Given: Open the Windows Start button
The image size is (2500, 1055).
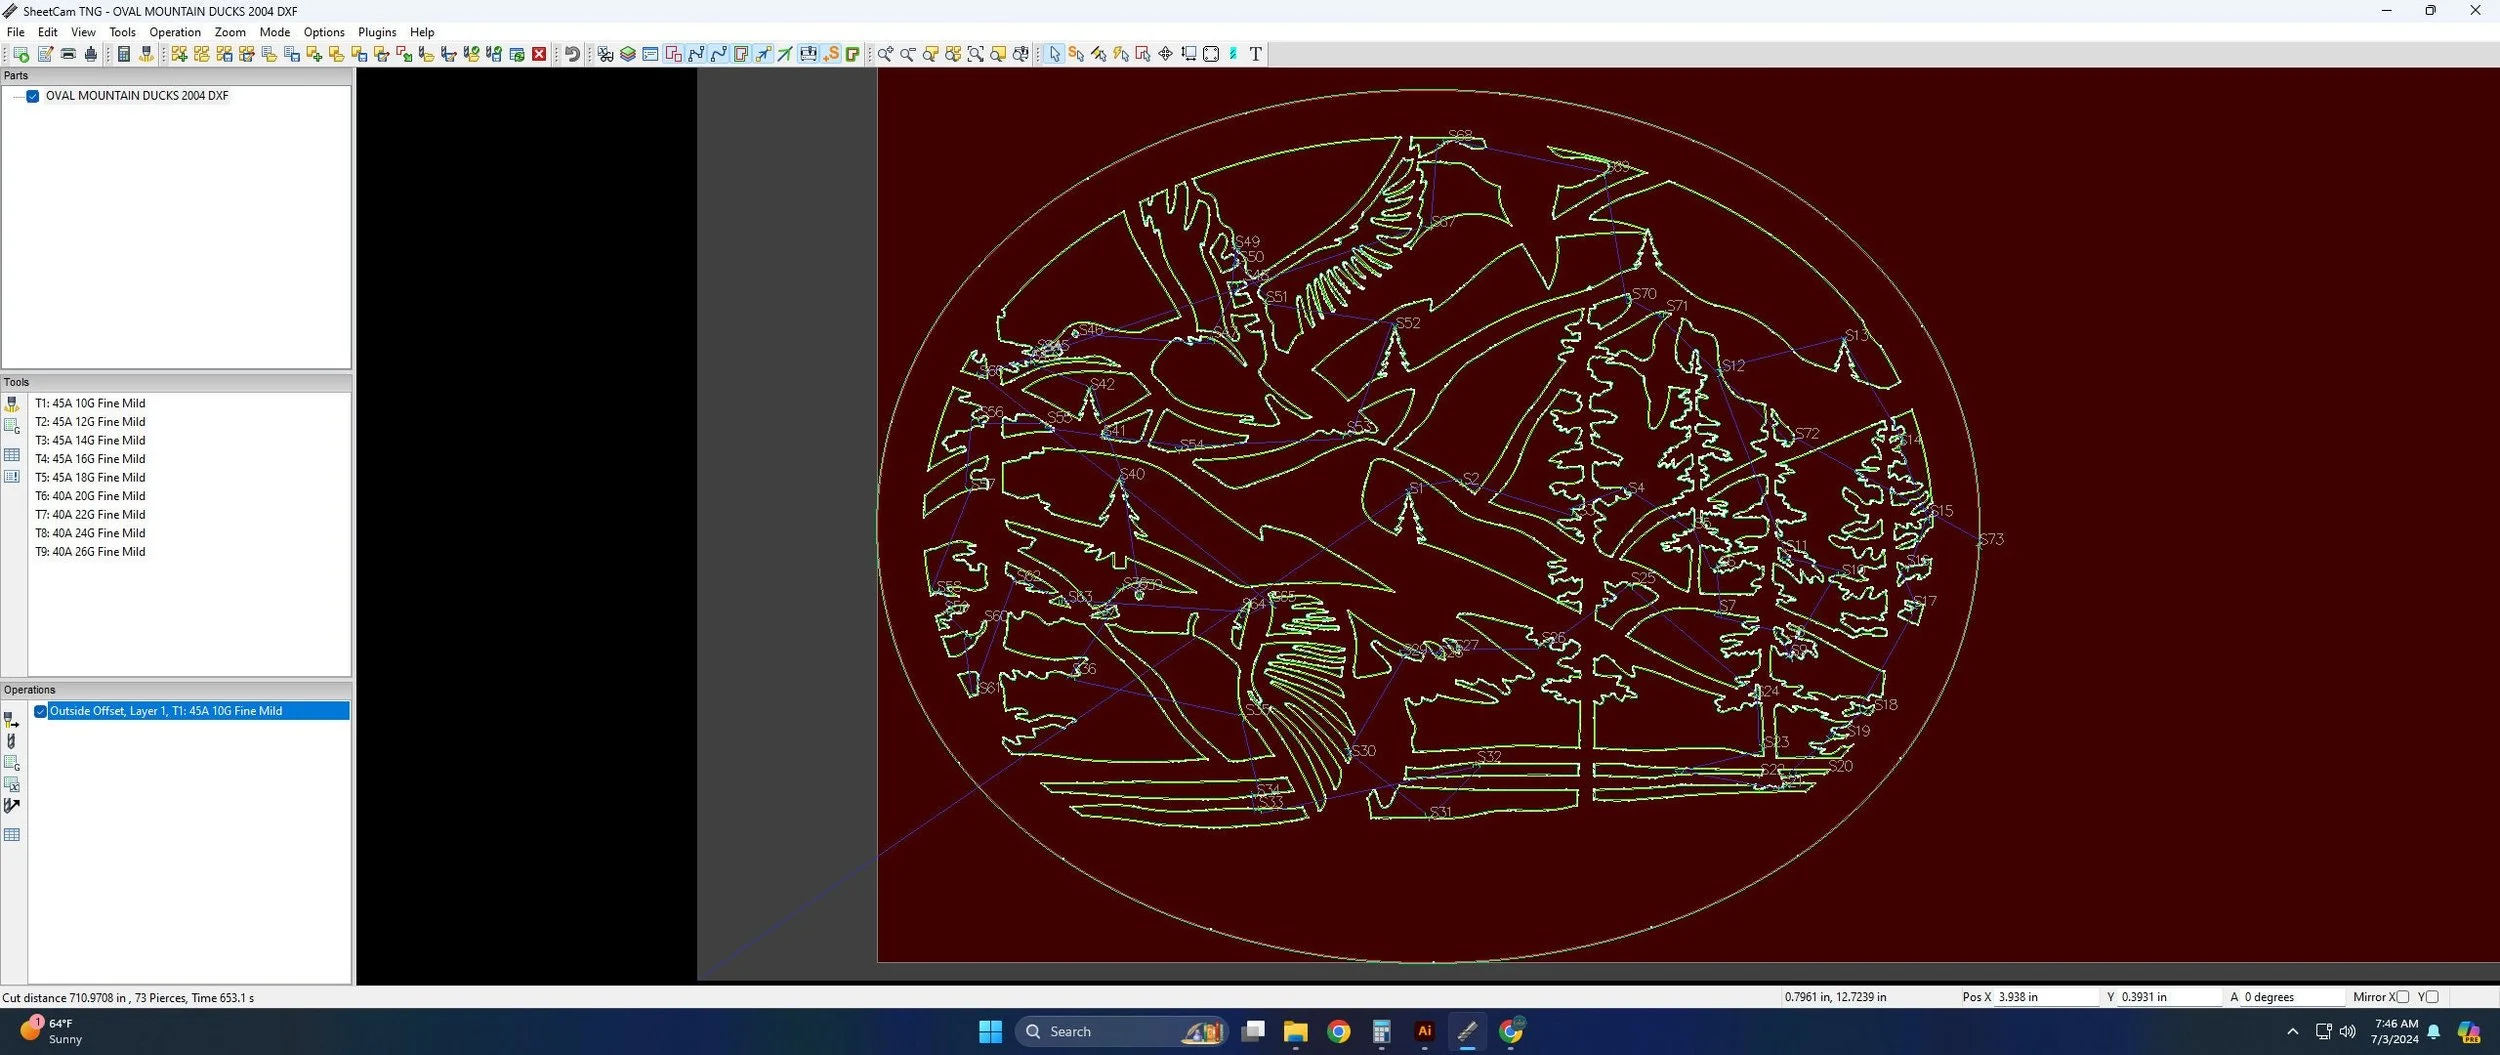Looking at the screenshot, I should 990,1031.
